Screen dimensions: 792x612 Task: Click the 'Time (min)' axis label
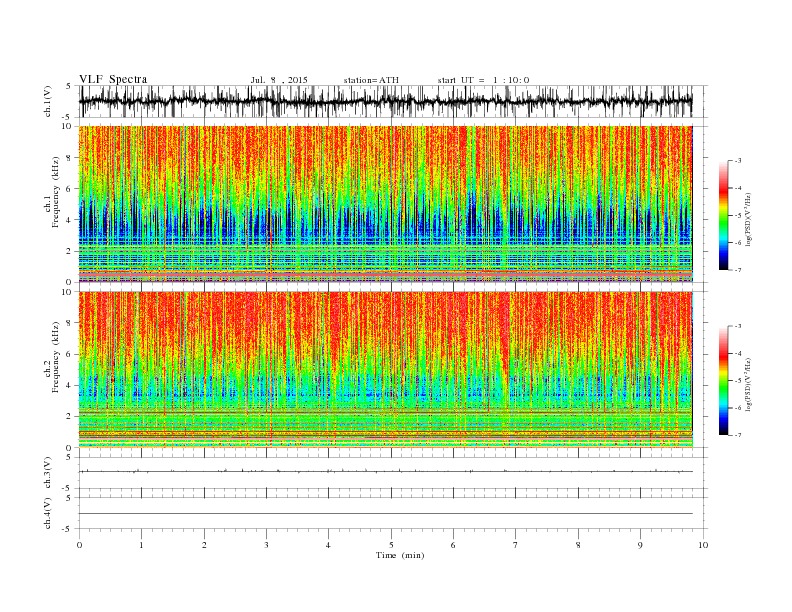(400, 555)
